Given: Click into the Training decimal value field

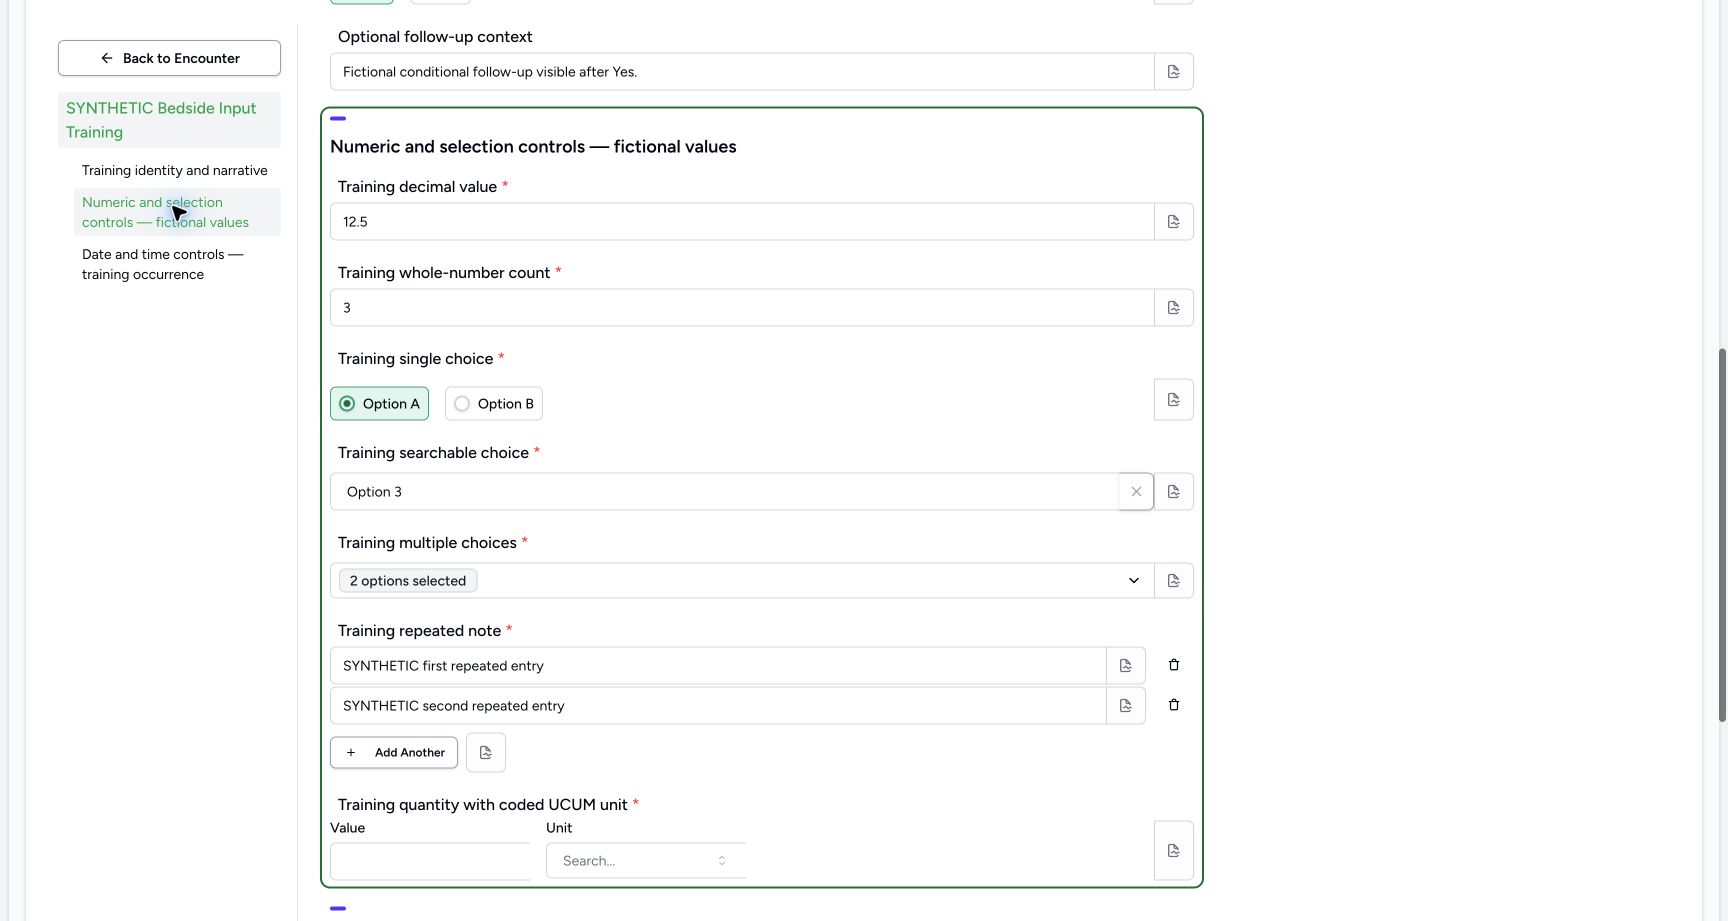Looking at the screenshot, I should [742, 222].
